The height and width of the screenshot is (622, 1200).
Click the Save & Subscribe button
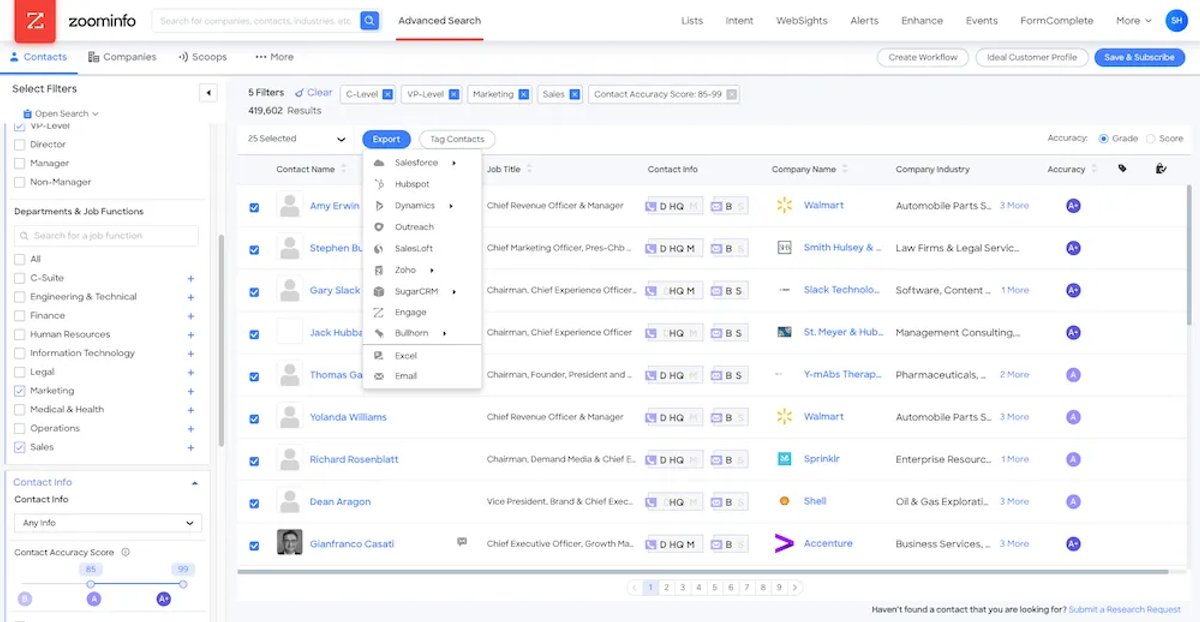[1139, 57]
